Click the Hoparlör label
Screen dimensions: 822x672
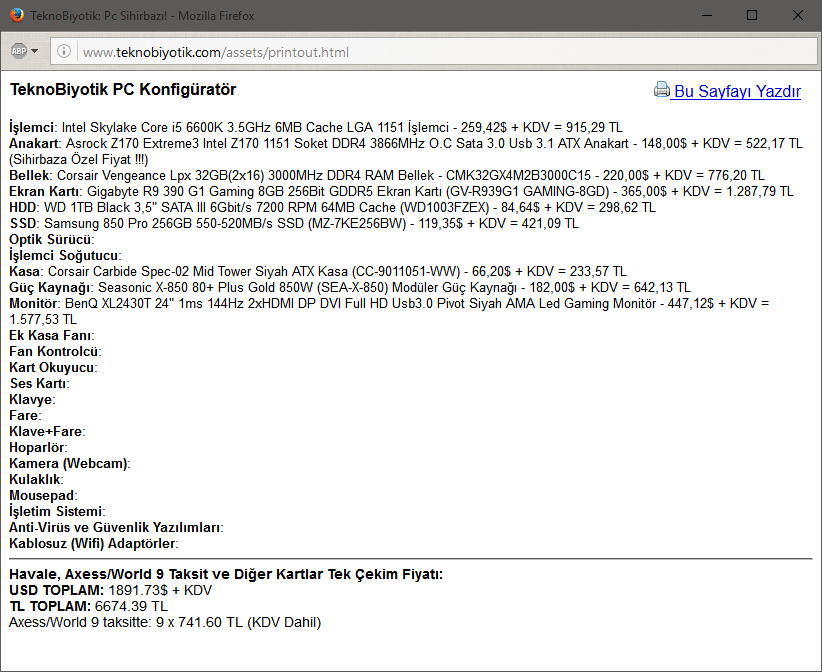[38, 447]
